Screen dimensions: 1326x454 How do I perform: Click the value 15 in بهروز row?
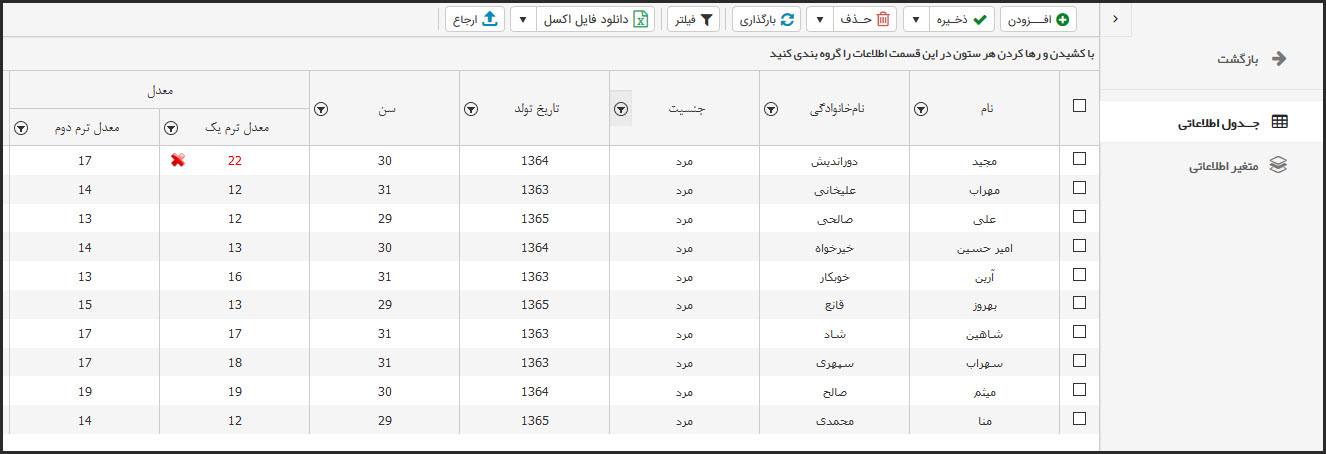tap(84, 305)
